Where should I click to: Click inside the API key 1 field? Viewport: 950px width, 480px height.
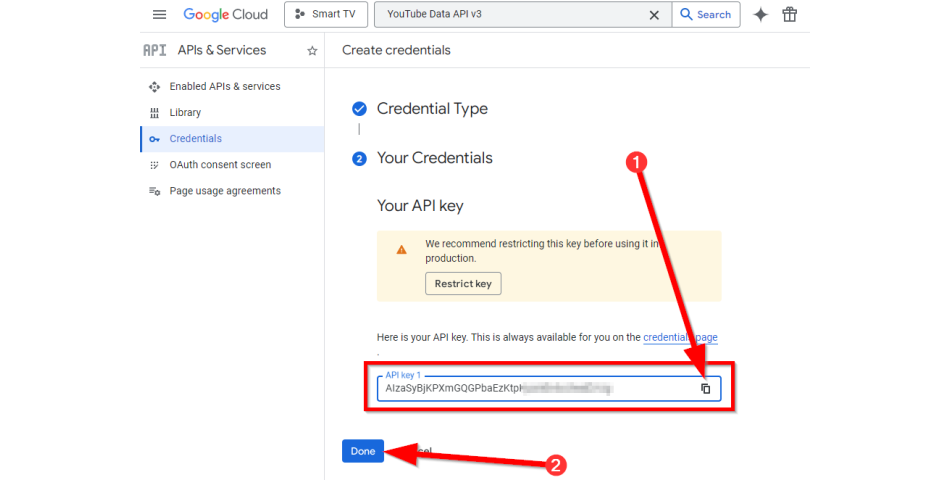[530, 389]
